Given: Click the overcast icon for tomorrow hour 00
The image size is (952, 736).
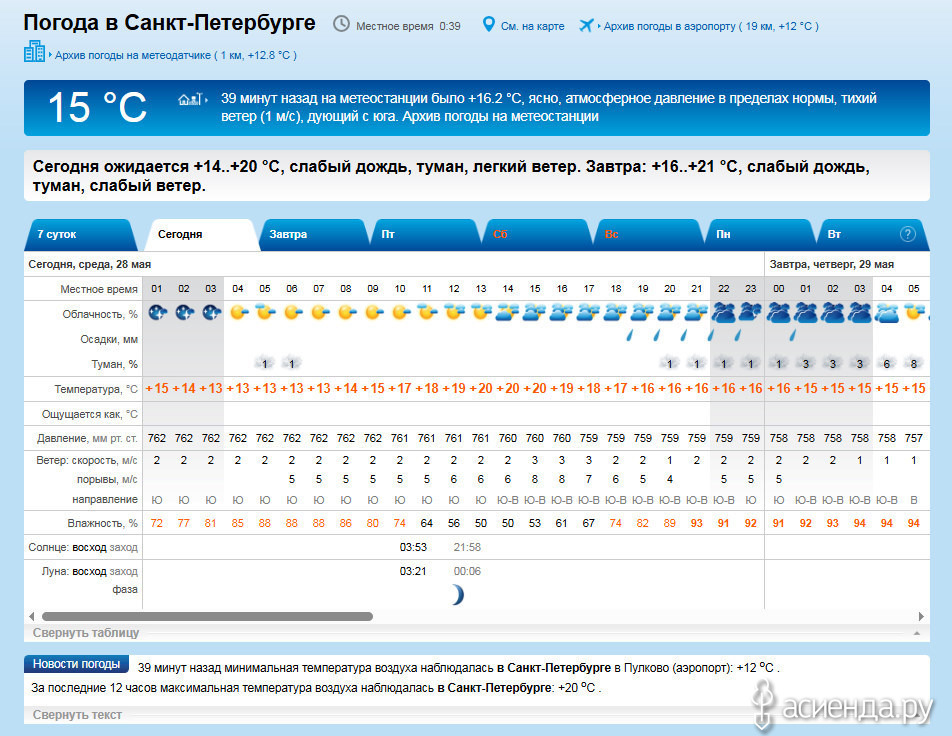Looking at the screenshot, I should (778, 313).
